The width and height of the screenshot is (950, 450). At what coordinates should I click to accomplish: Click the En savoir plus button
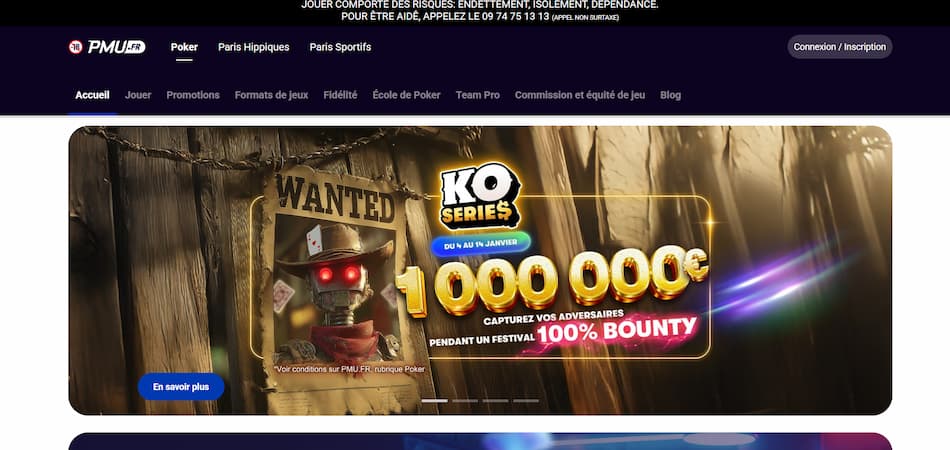pyautogui.click(x=181, y=386)
